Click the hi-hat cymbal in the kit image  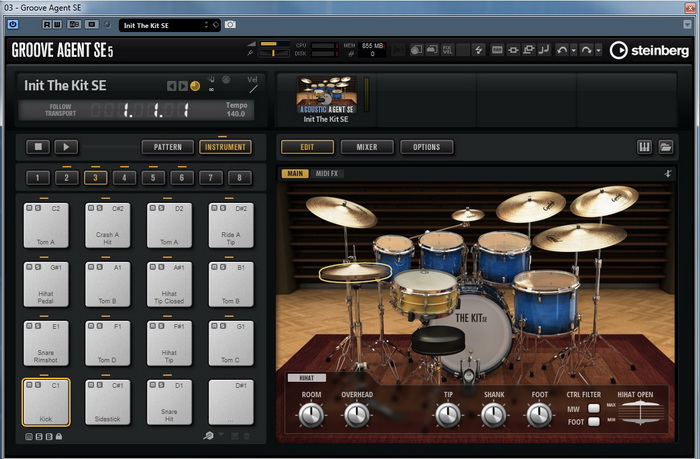tap(355, 272)
